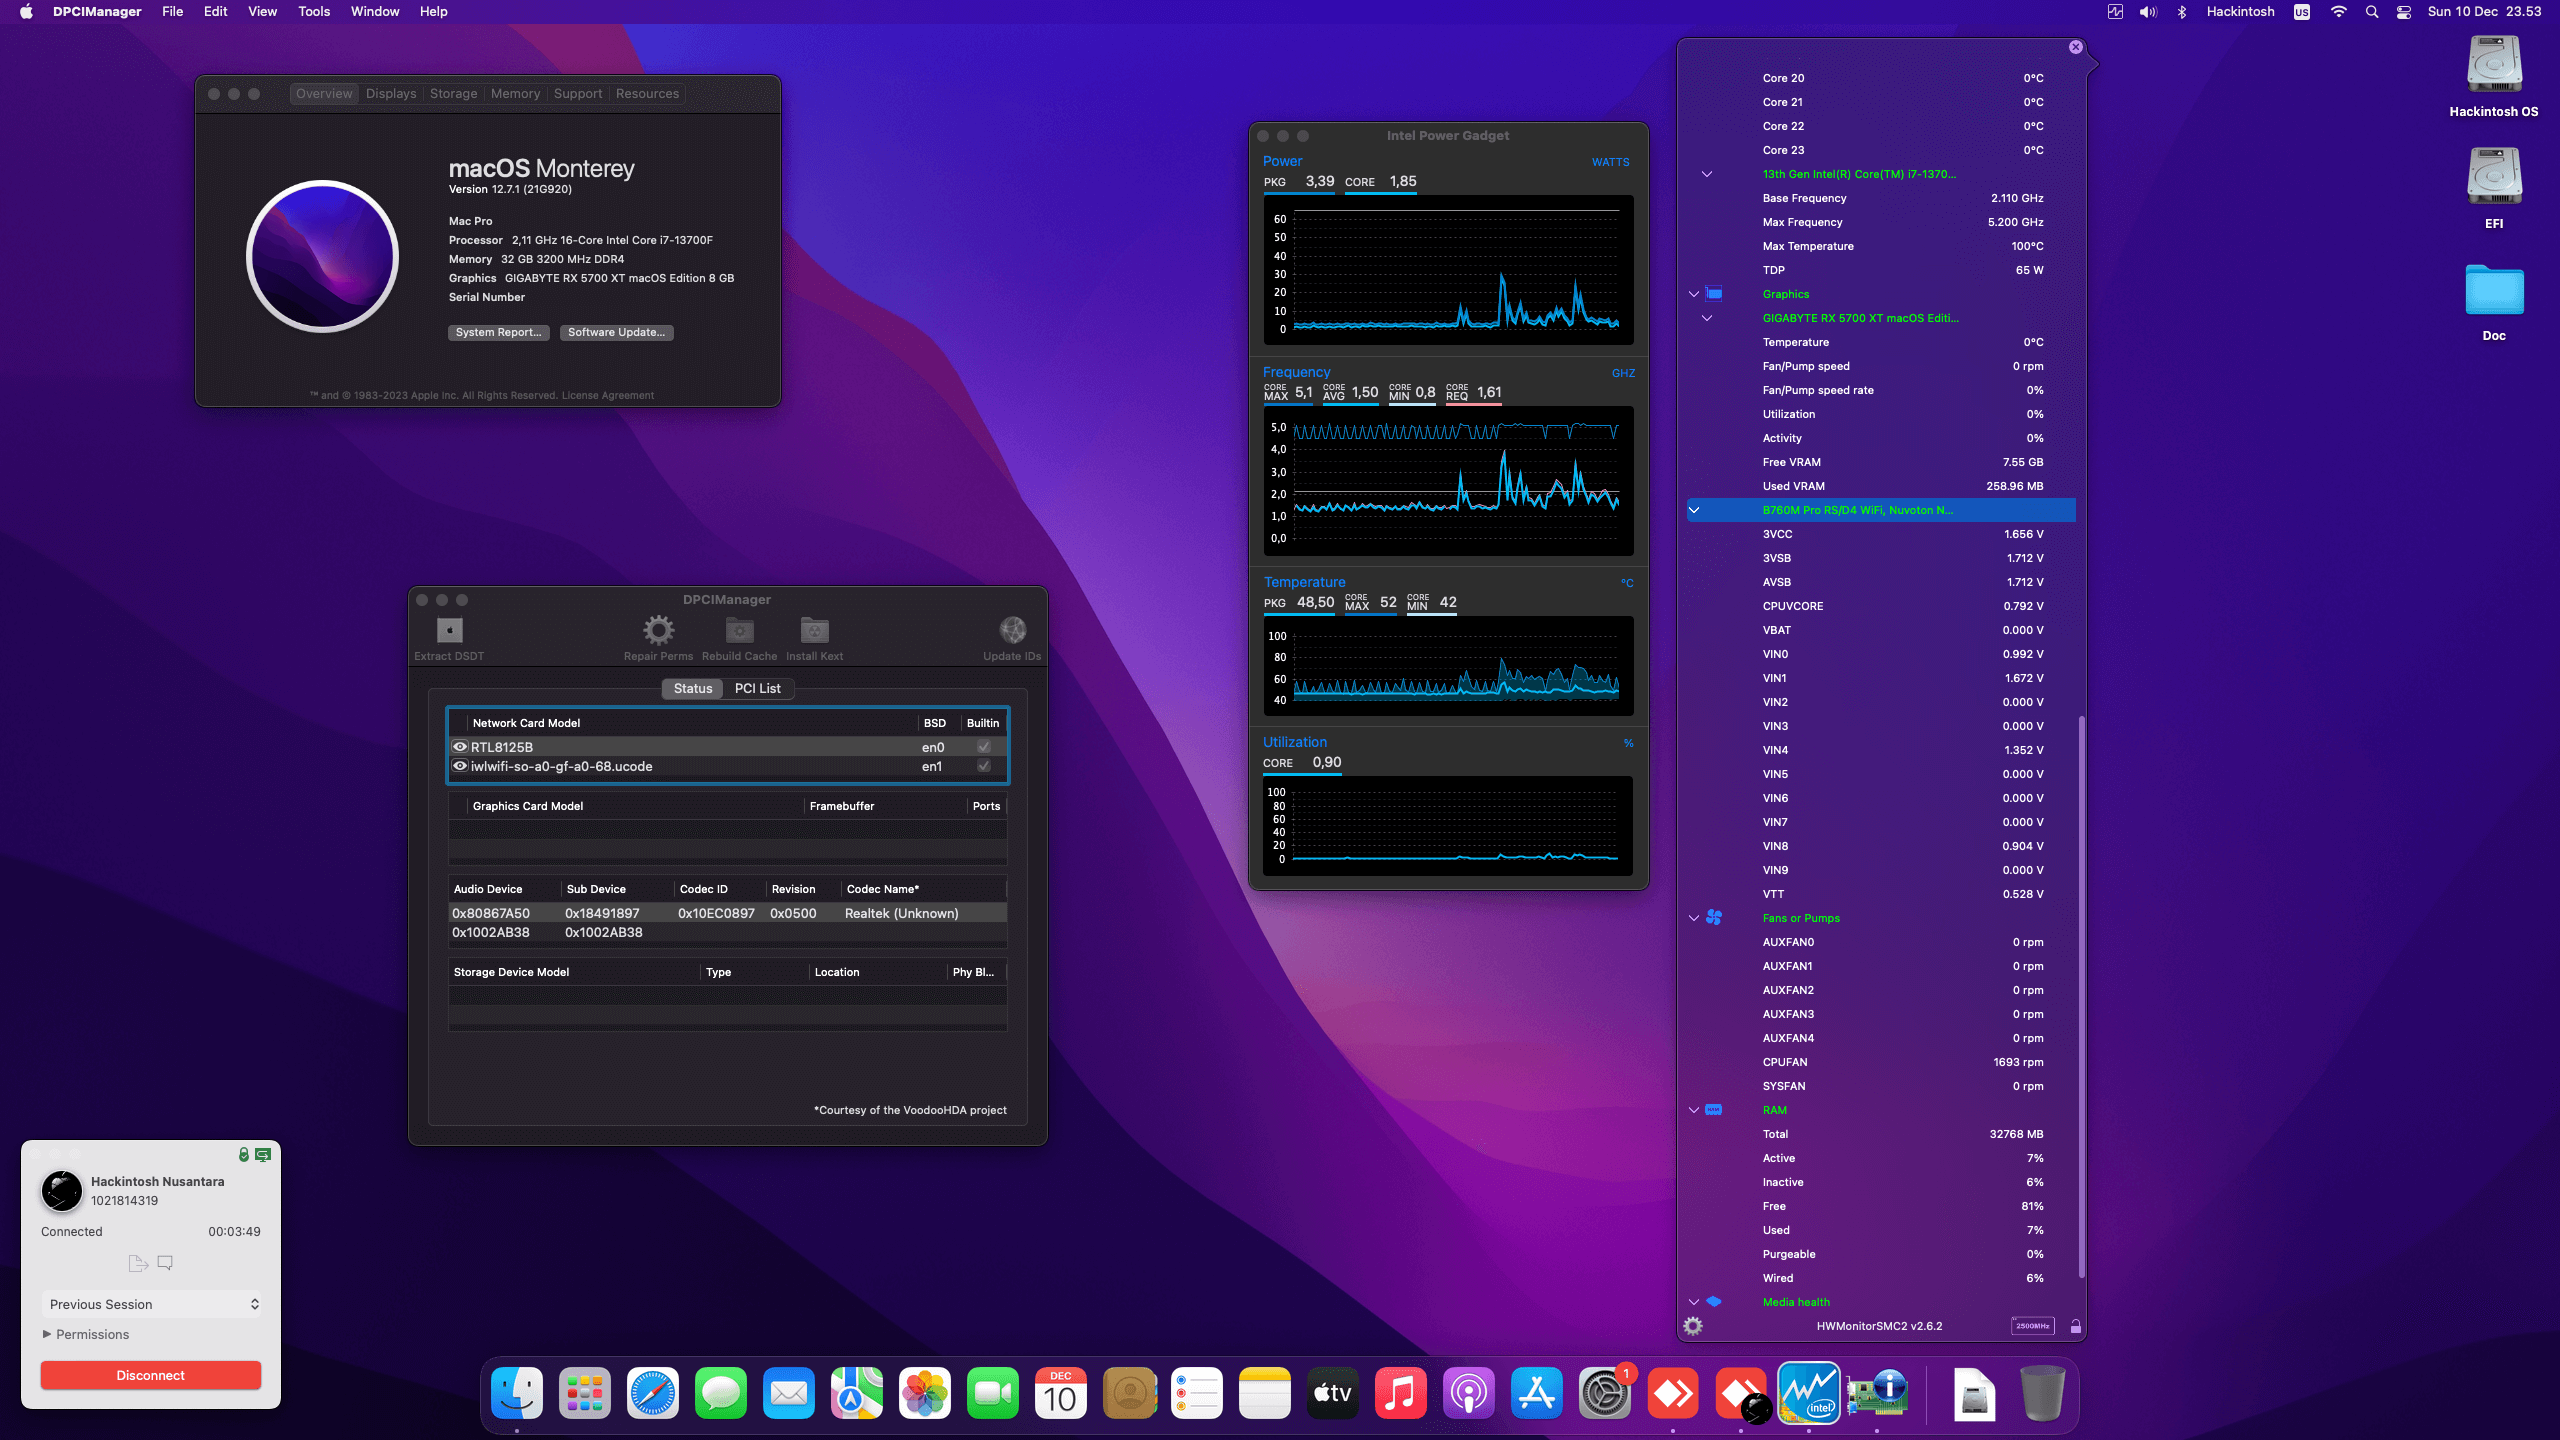Open Music from the Dock
The height and width of the screenshot is (1440, 2560).
1401,1393
